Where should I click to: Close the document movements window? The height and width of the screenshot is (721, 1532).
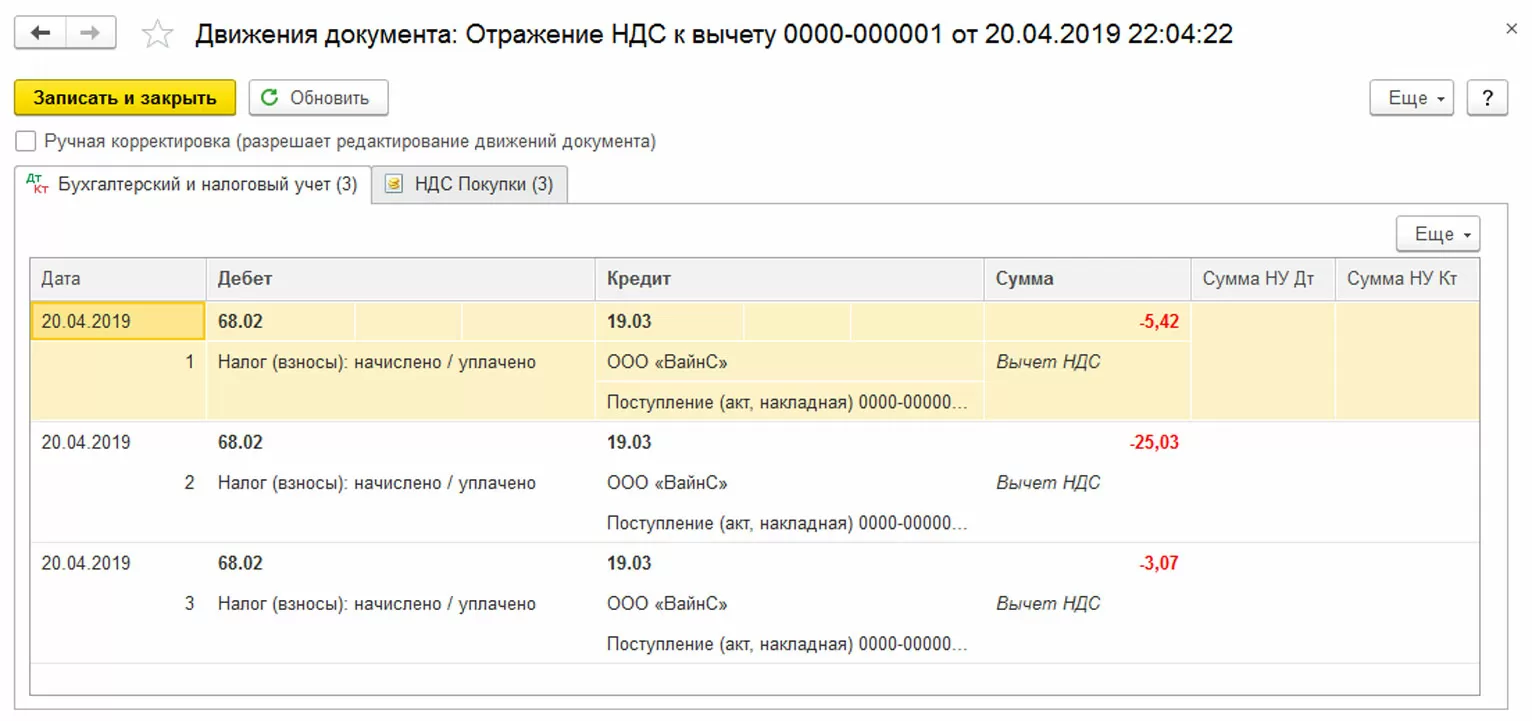point(1511,30)
